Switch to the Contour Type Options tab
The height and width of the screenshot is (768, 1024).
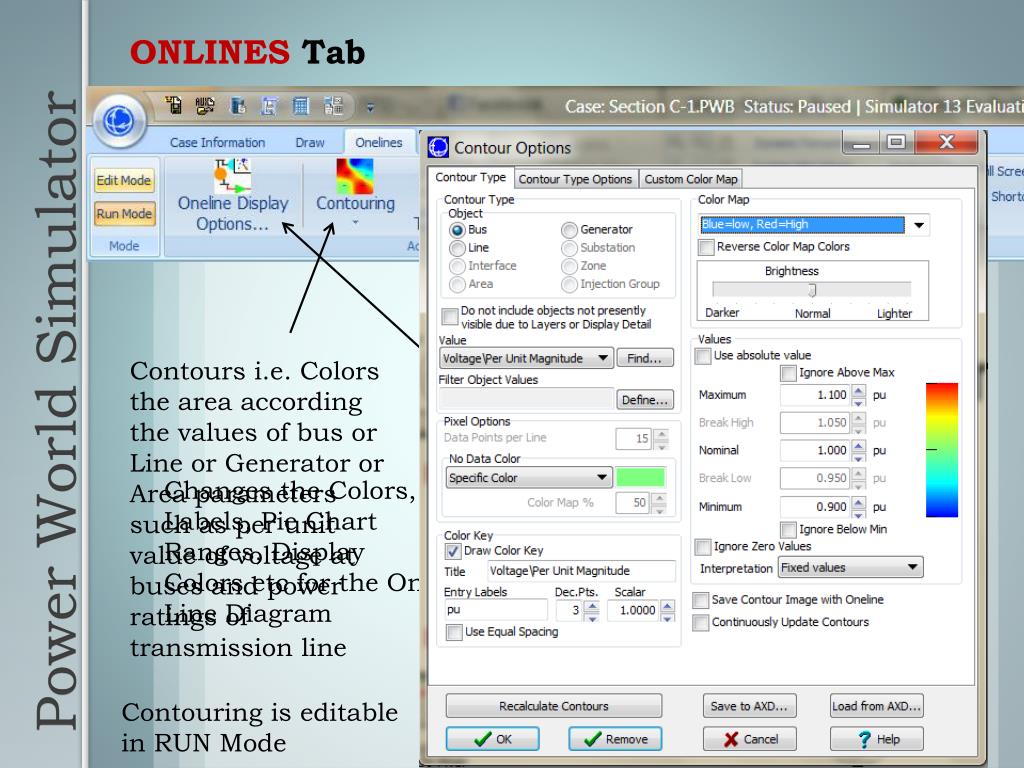575,179
